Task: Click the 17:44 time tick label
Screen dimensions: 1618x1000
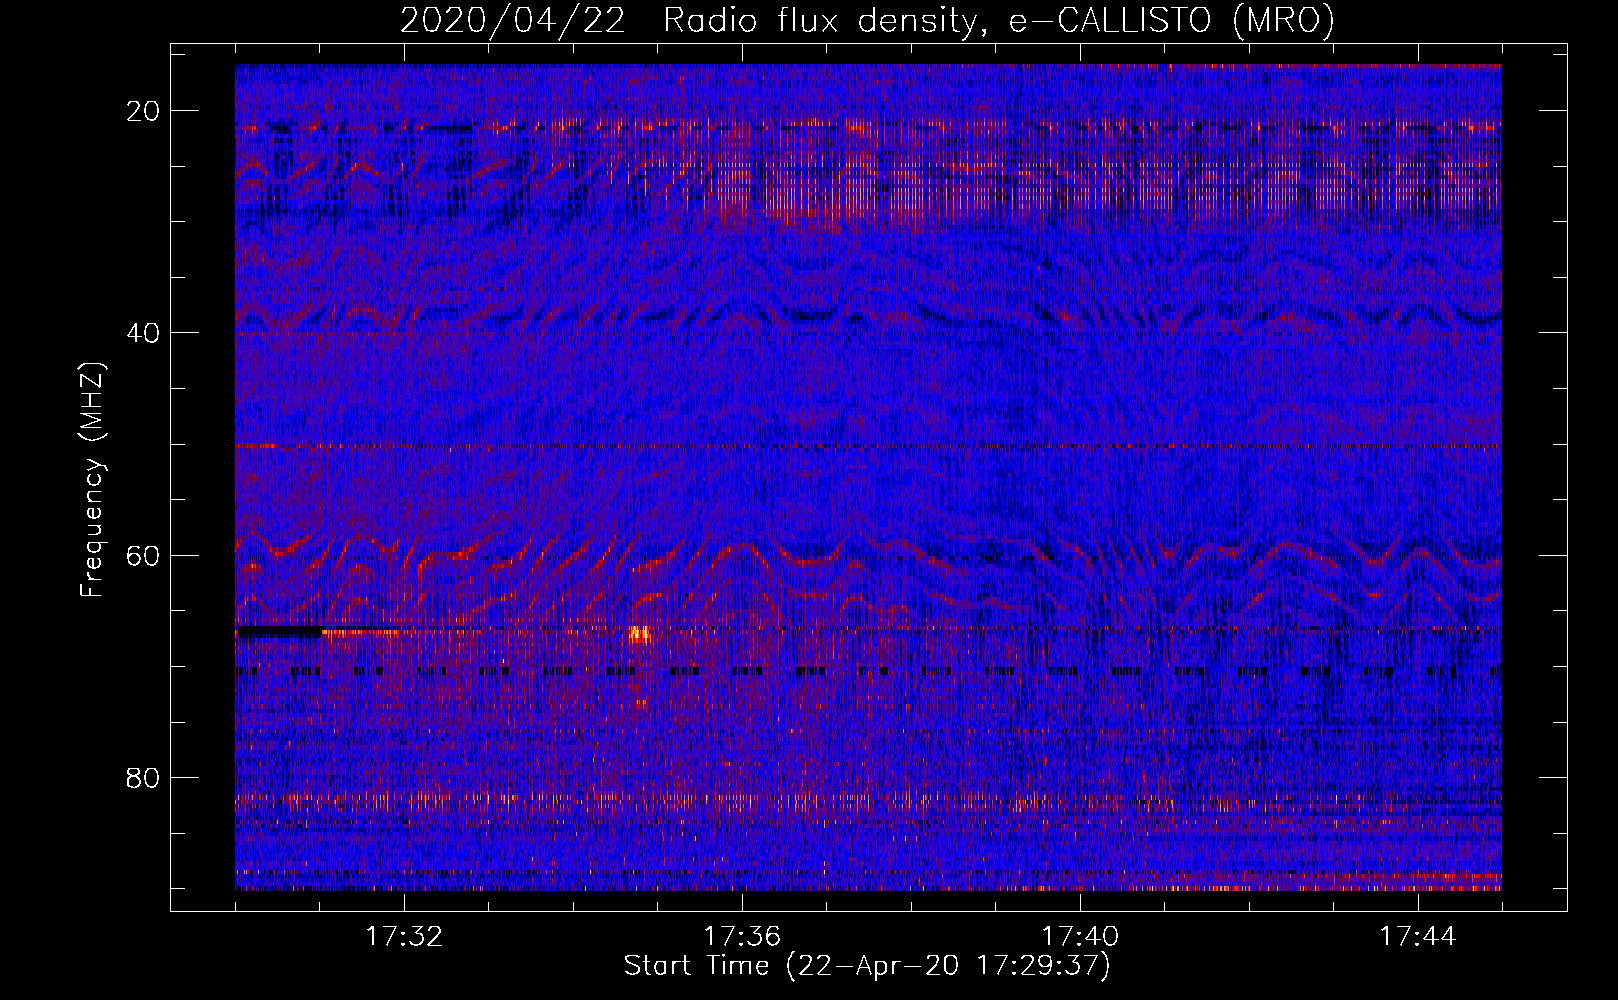Action: click(1418, 937)
